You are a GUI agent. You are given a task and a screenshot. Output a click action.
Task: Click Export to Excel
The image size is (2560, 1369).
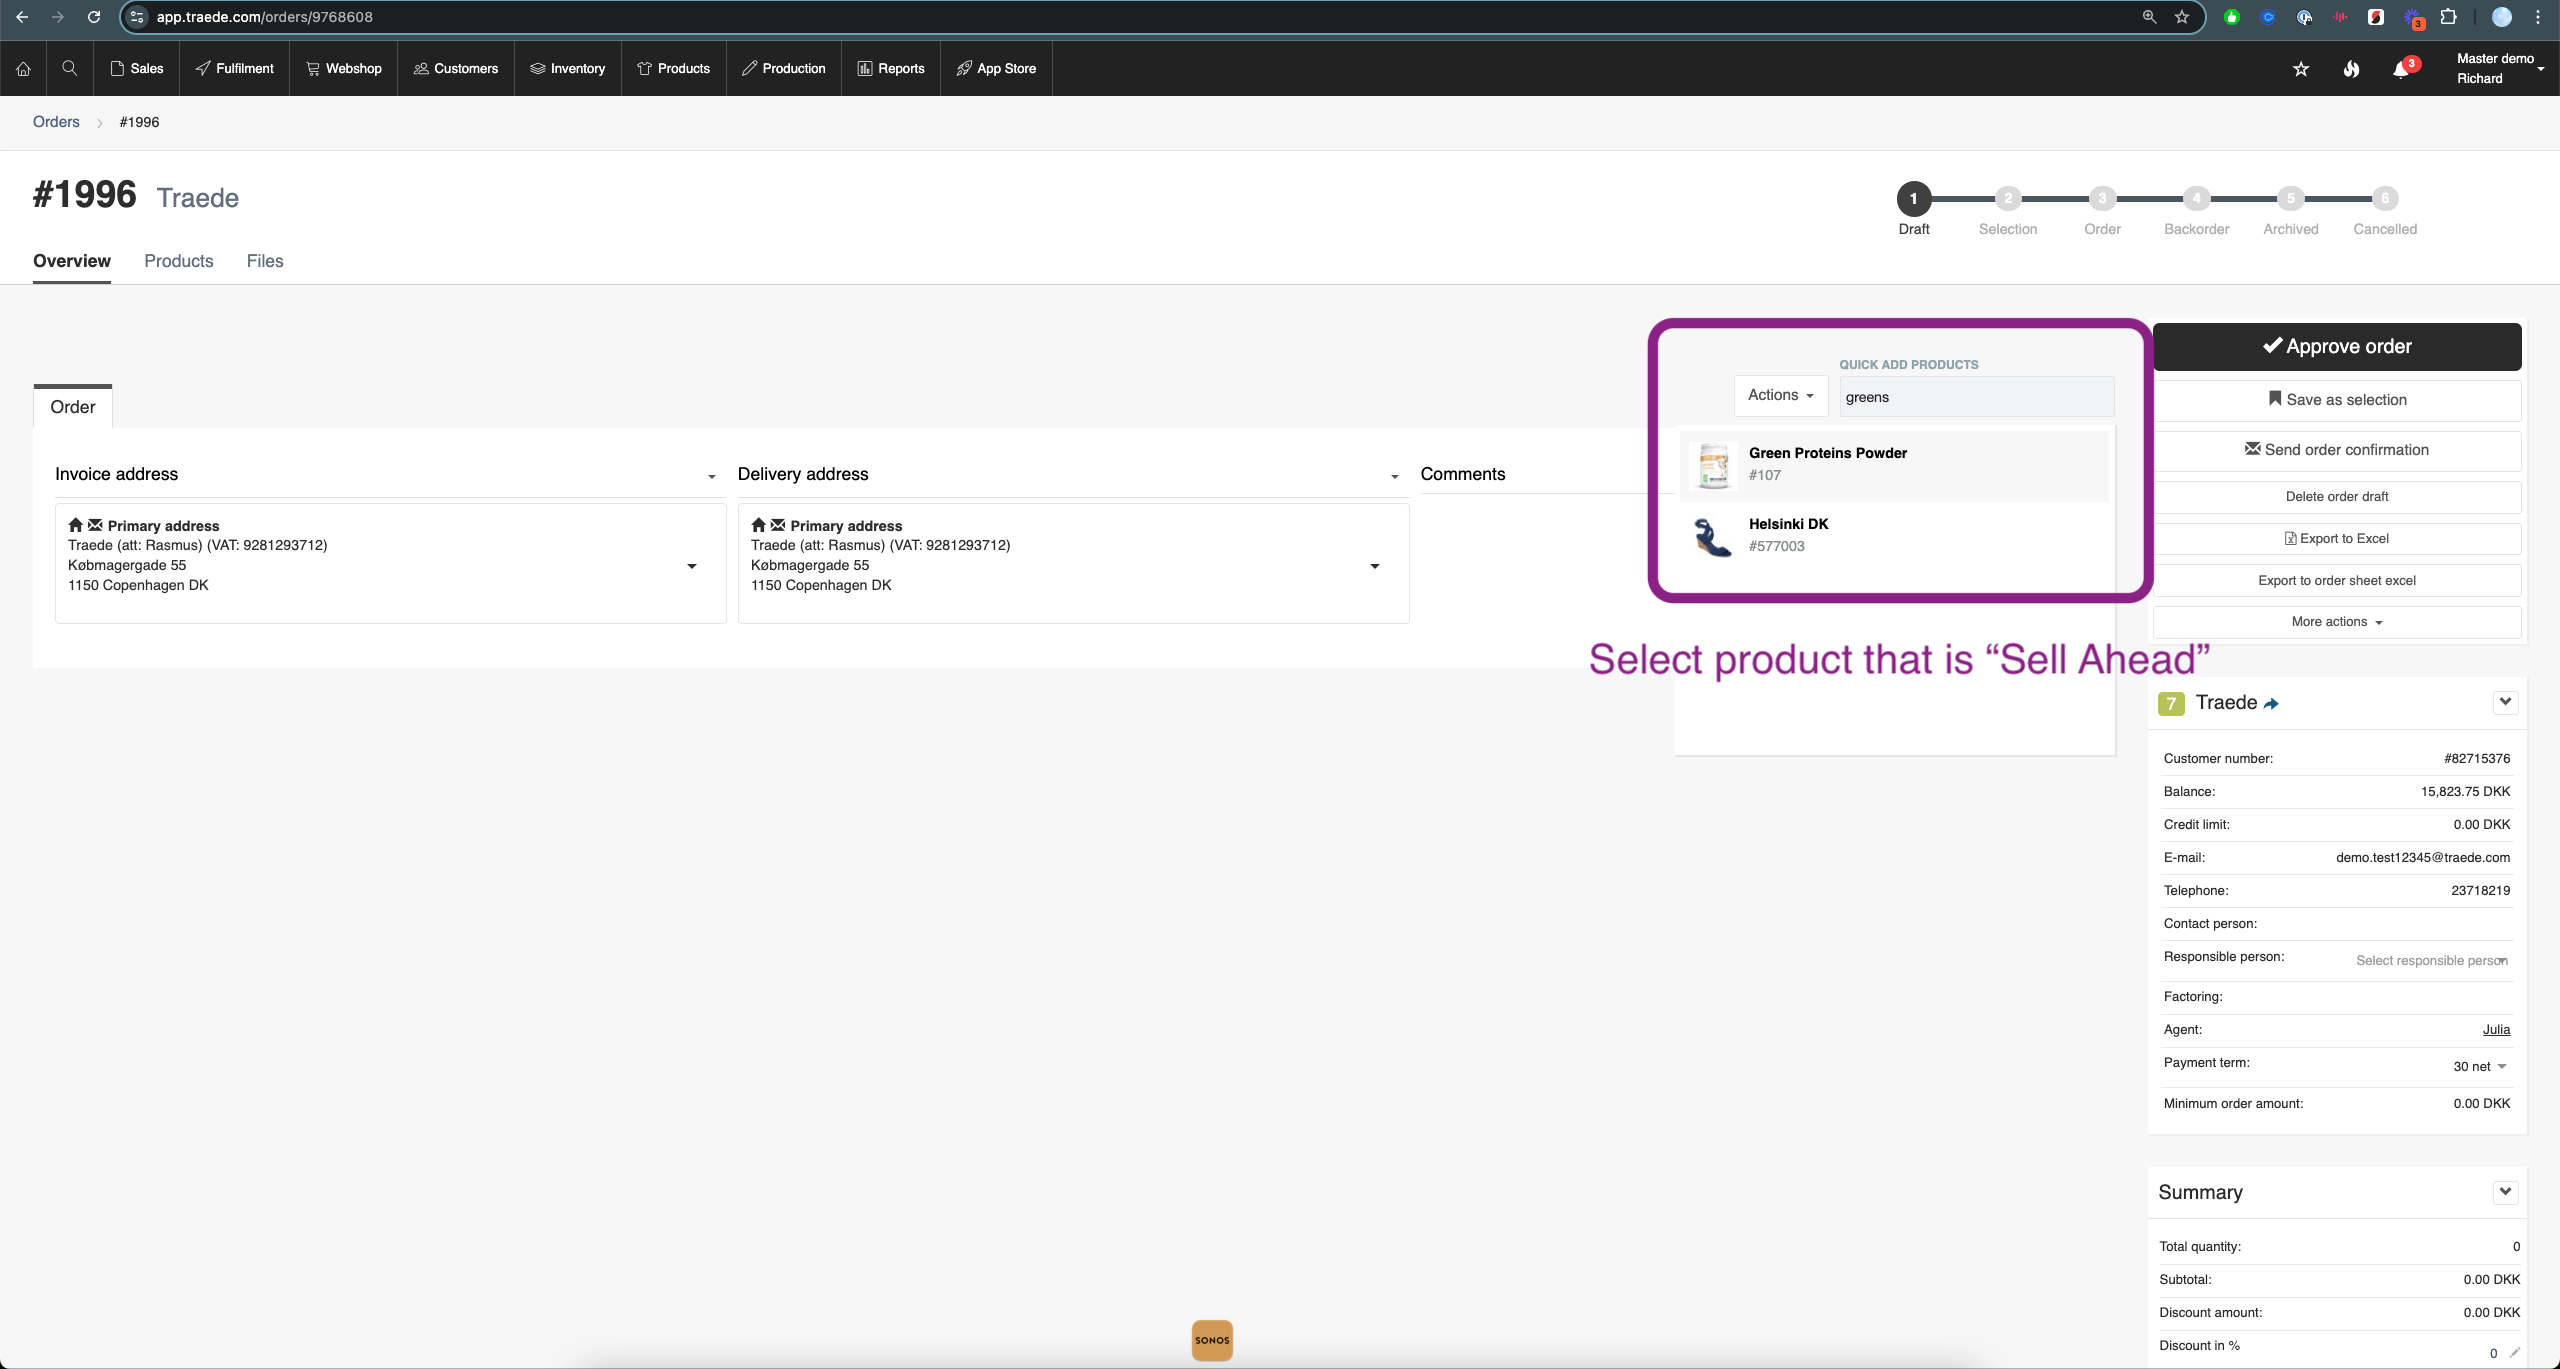click(2337, 539)
